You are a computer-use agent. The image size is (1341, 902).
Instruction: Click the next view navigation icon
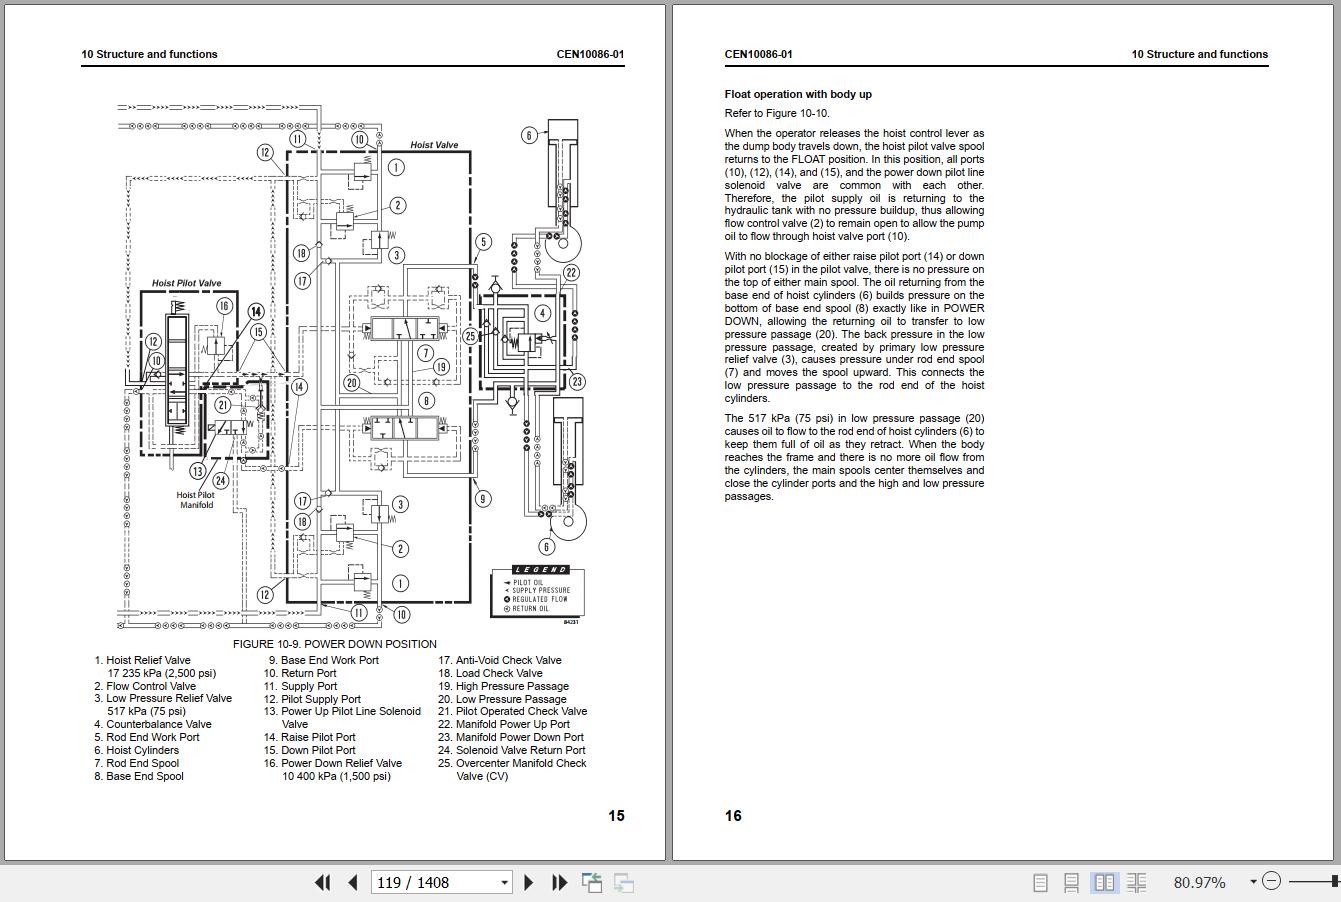pyautogui.click(x=624, y=882)
